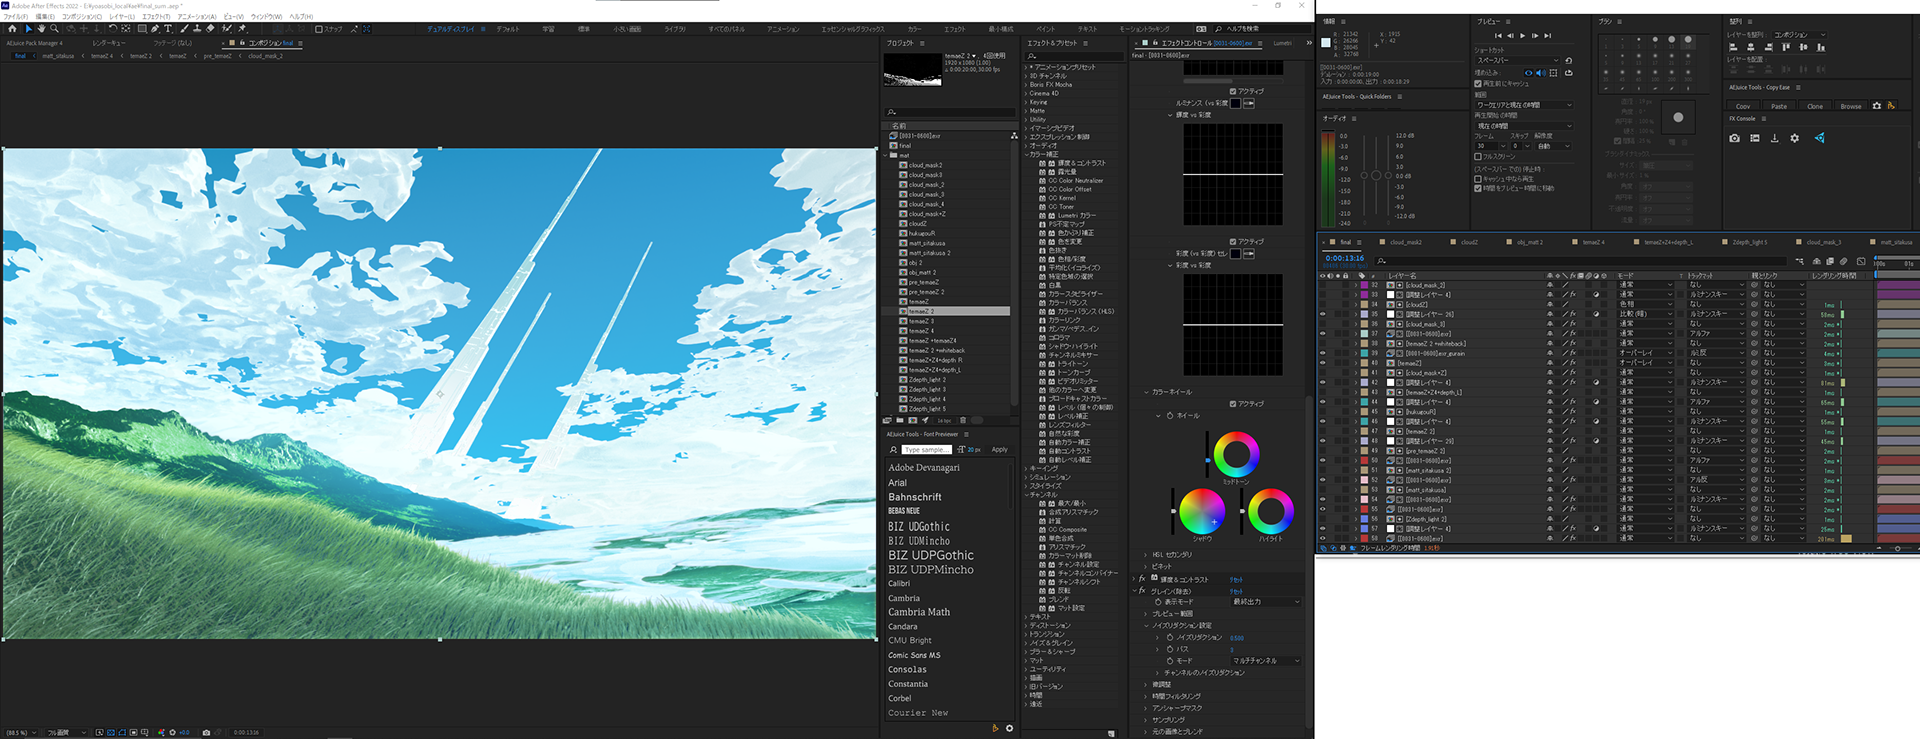The height and width of the screenshot is (739, 1920).
Task: Toggle アクティブ checkbox above 輝度 vs 彩度
Action: point(1233,91)
